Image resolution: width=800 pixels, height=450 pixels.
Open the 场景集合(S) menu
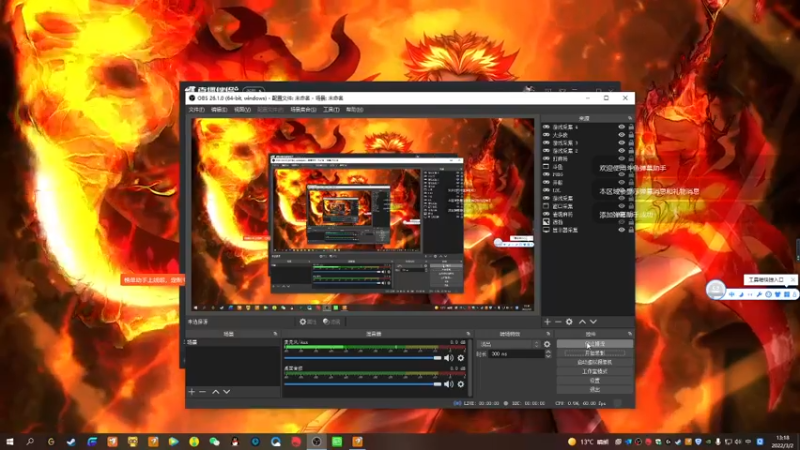[x=303, y=110]
